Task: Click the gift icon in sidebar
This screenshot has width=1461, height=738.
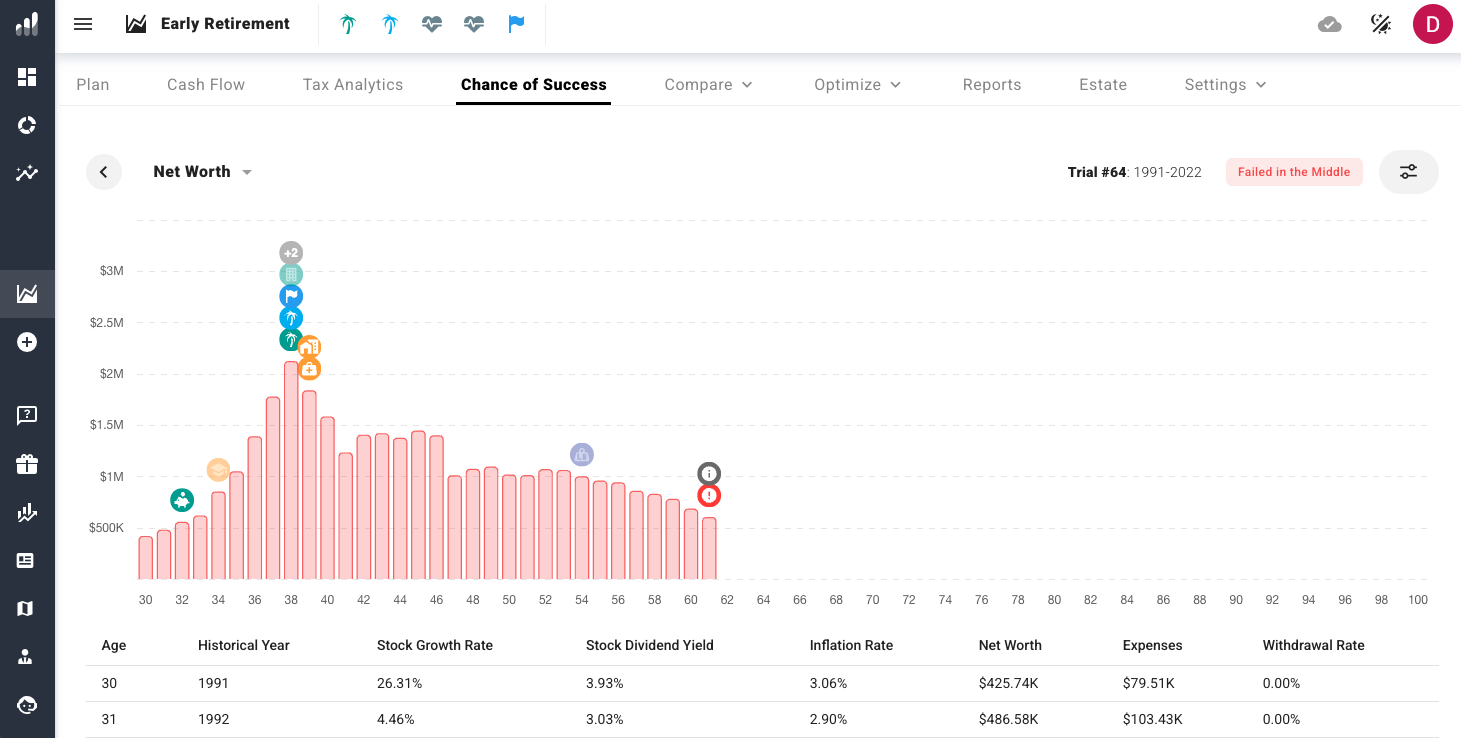Action: [x=27, y=464]
